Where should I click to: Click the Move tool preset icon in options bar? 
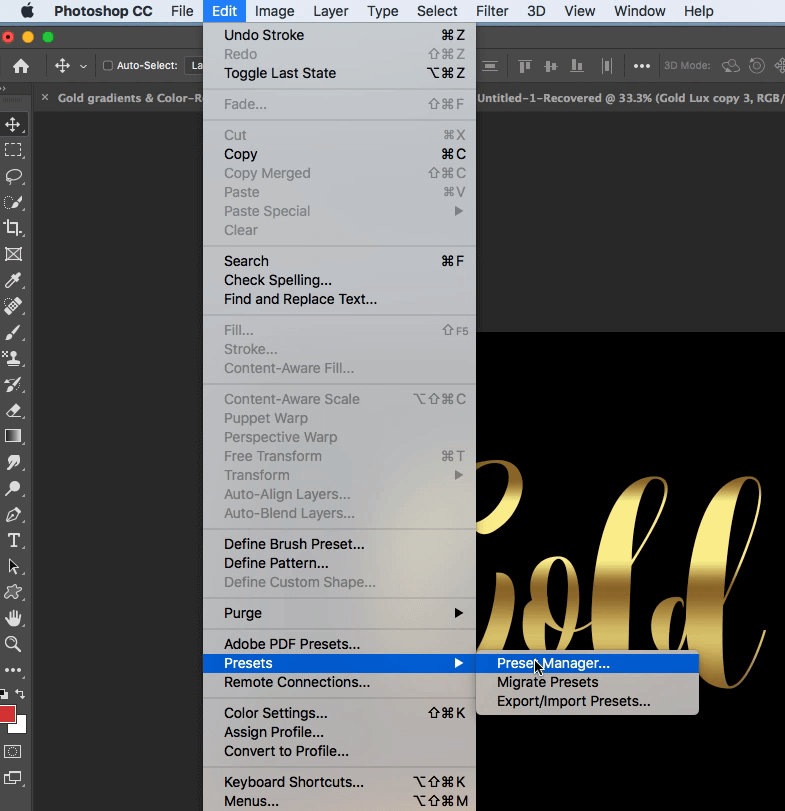click(x=62, y=66)
